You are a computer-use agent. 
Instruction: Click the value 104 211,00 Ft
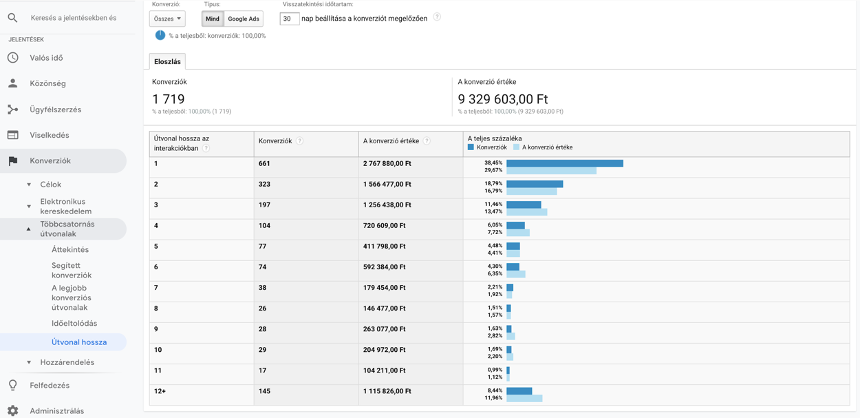coord(384,370)
